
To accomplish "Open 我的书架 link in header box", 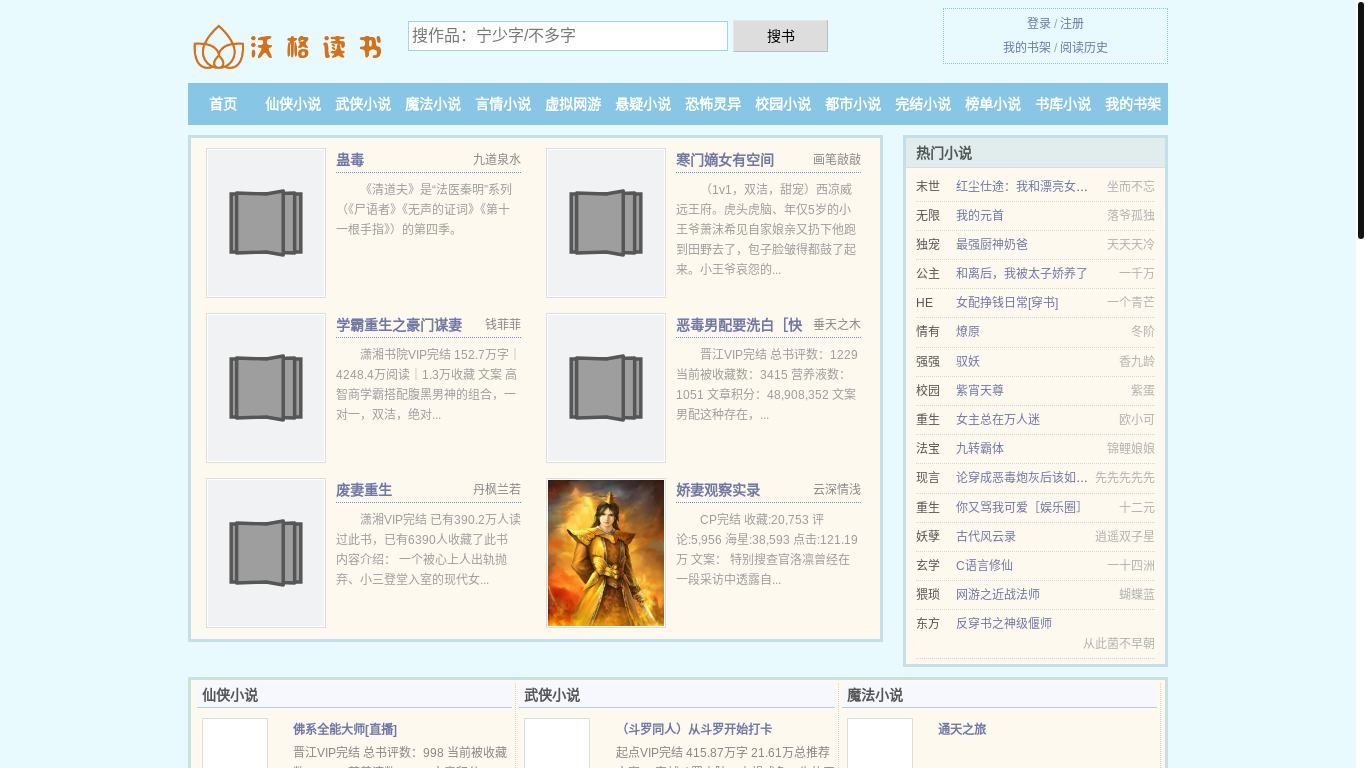I will tap(1027, 47).
